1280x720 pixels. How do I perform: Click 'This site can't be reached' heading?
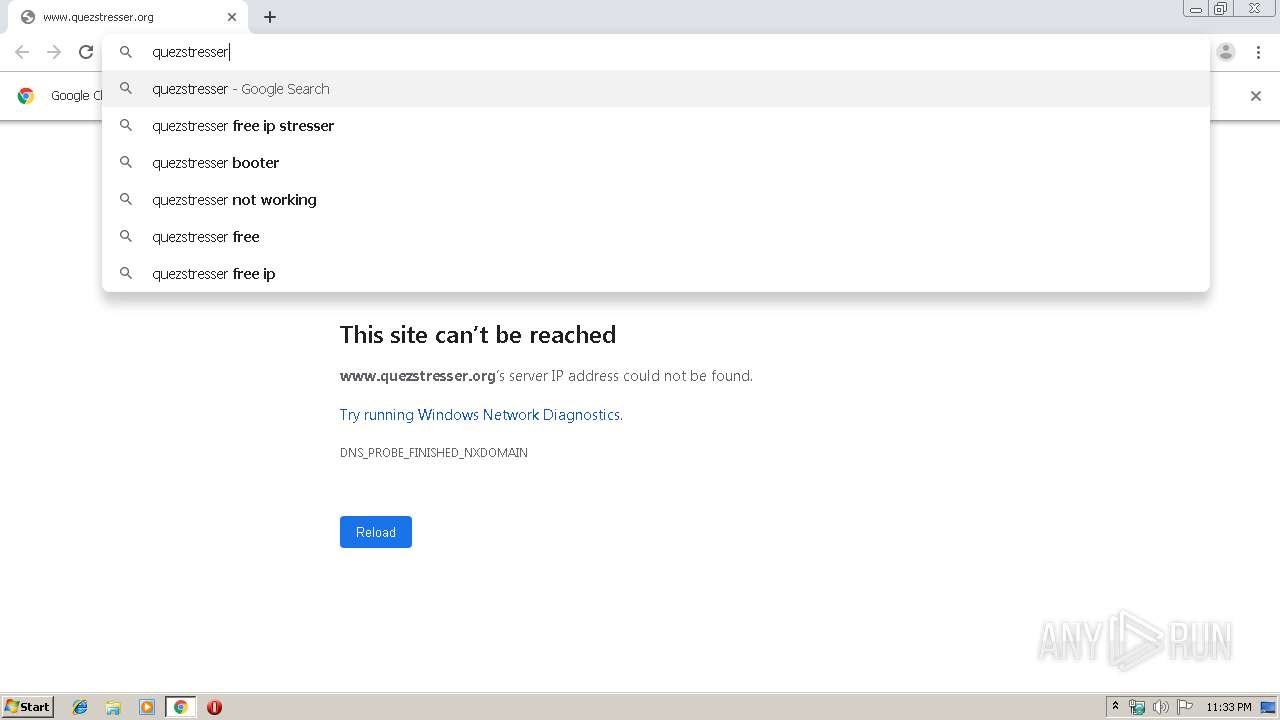click(478, 335)
